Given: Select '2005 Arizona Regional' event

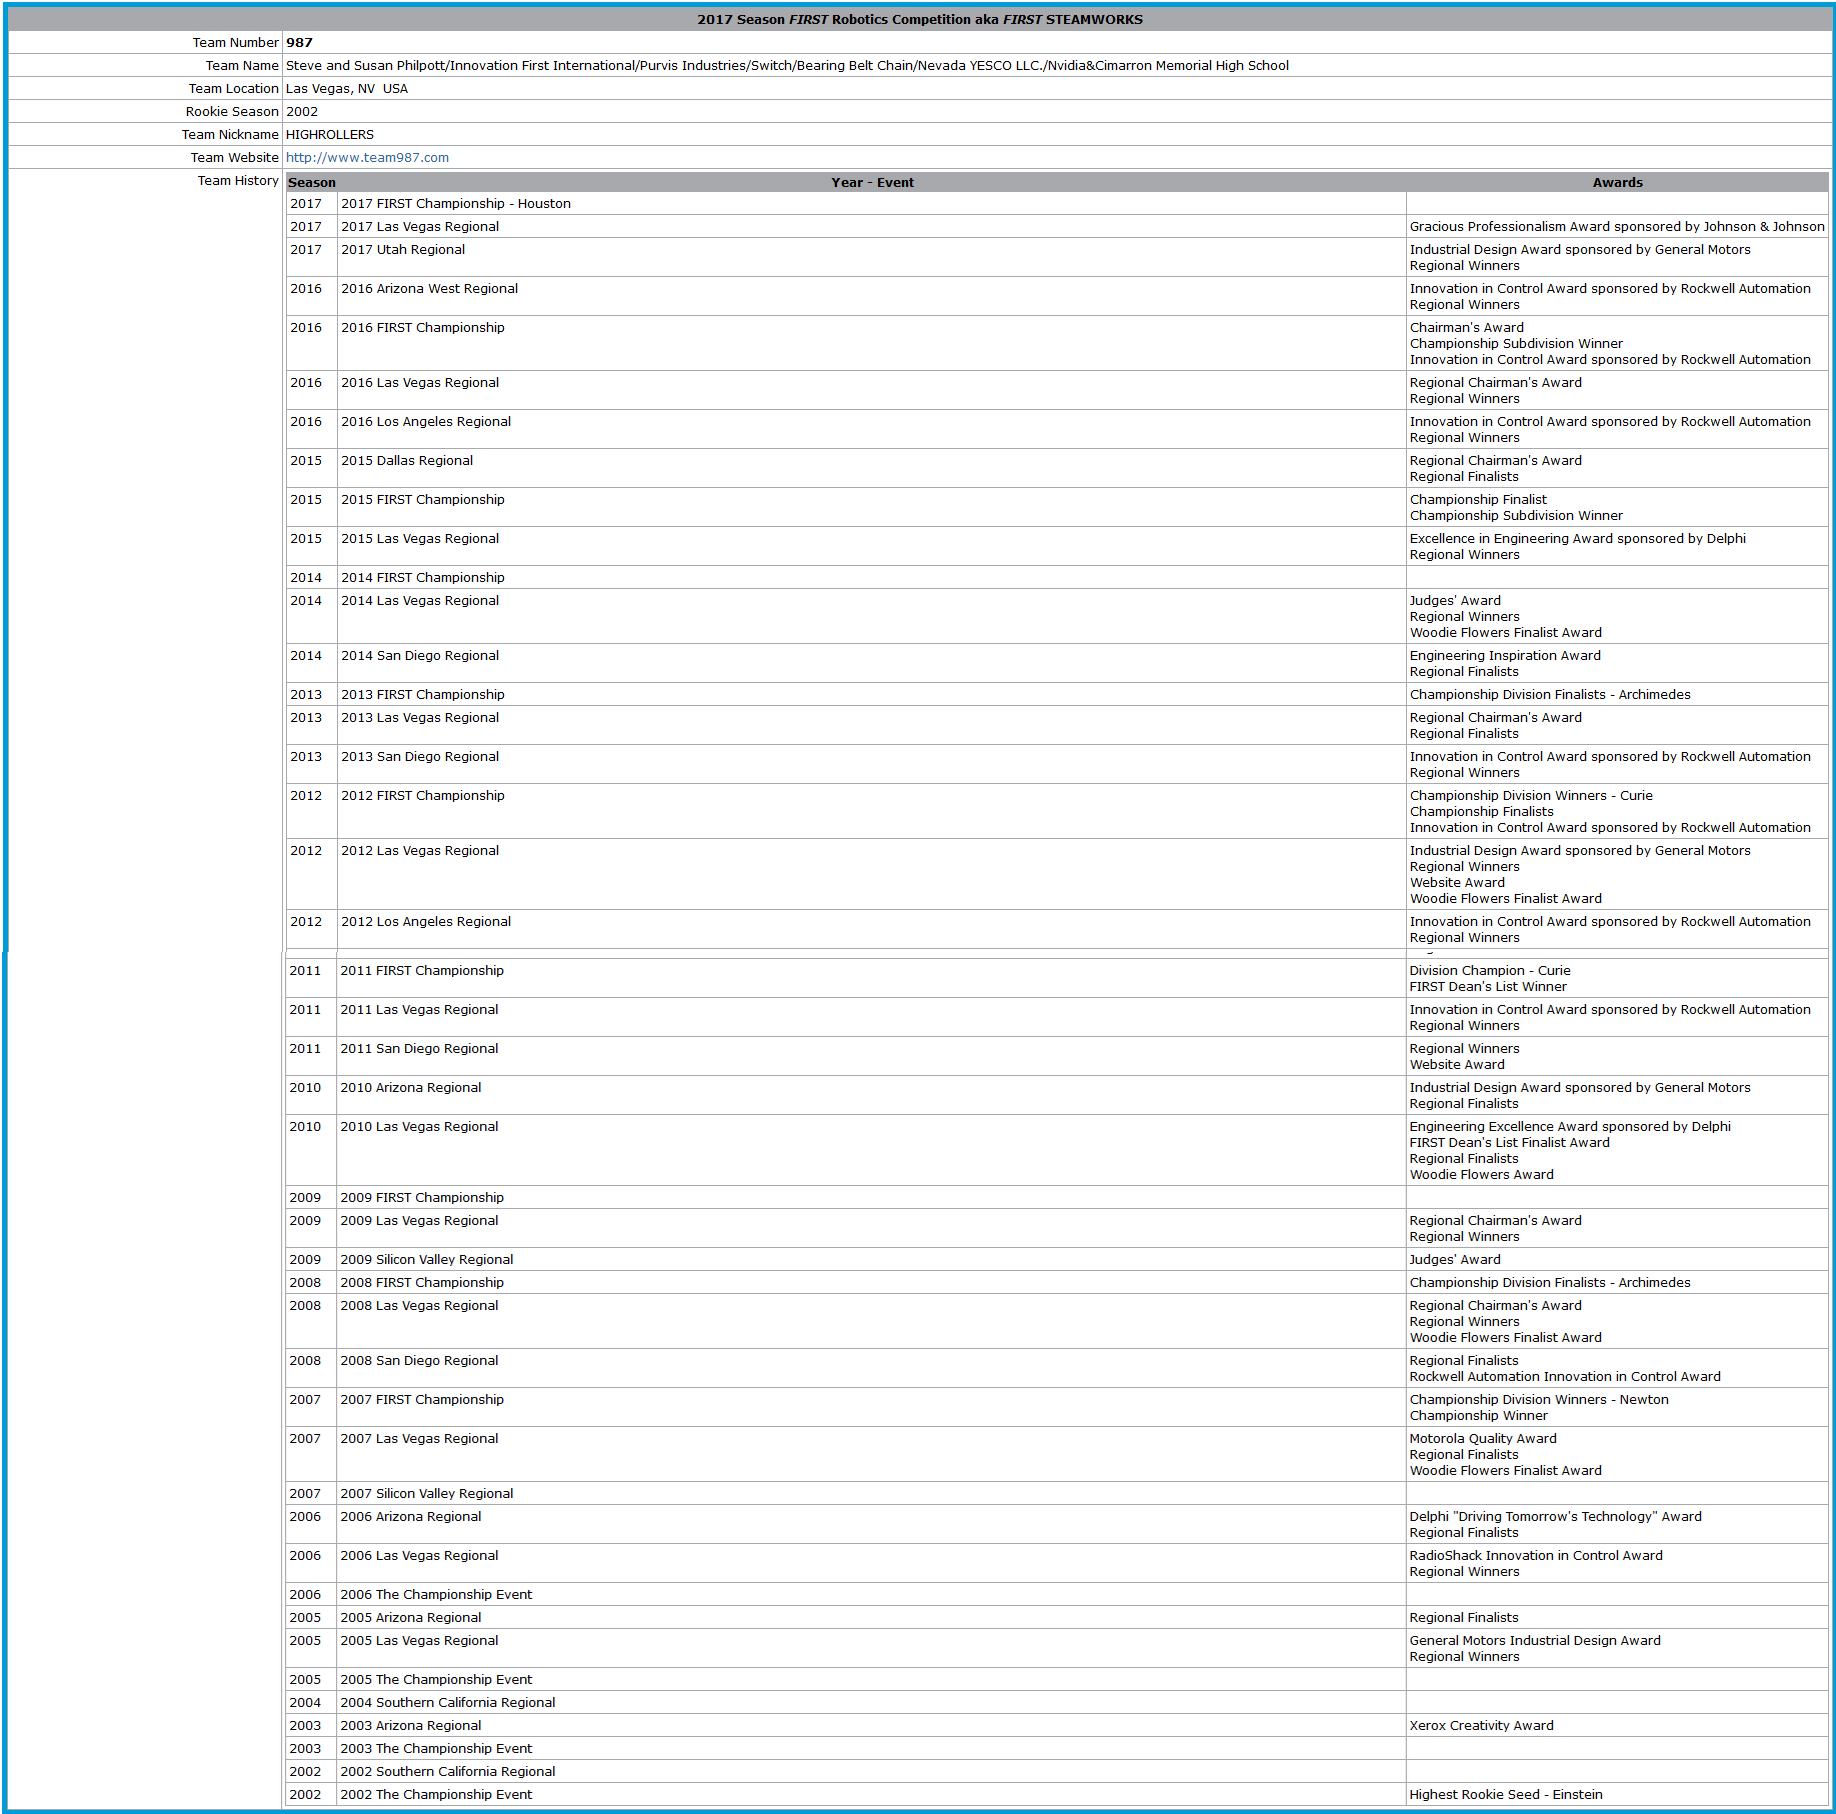Looking at the screenshot, I should click(410, 1618).
